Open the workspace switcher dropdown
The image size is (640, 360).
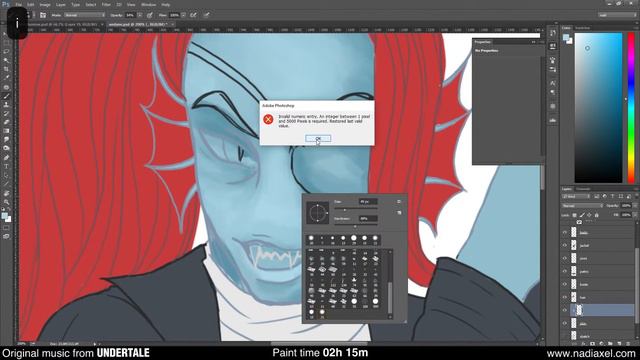click(617, 15)
